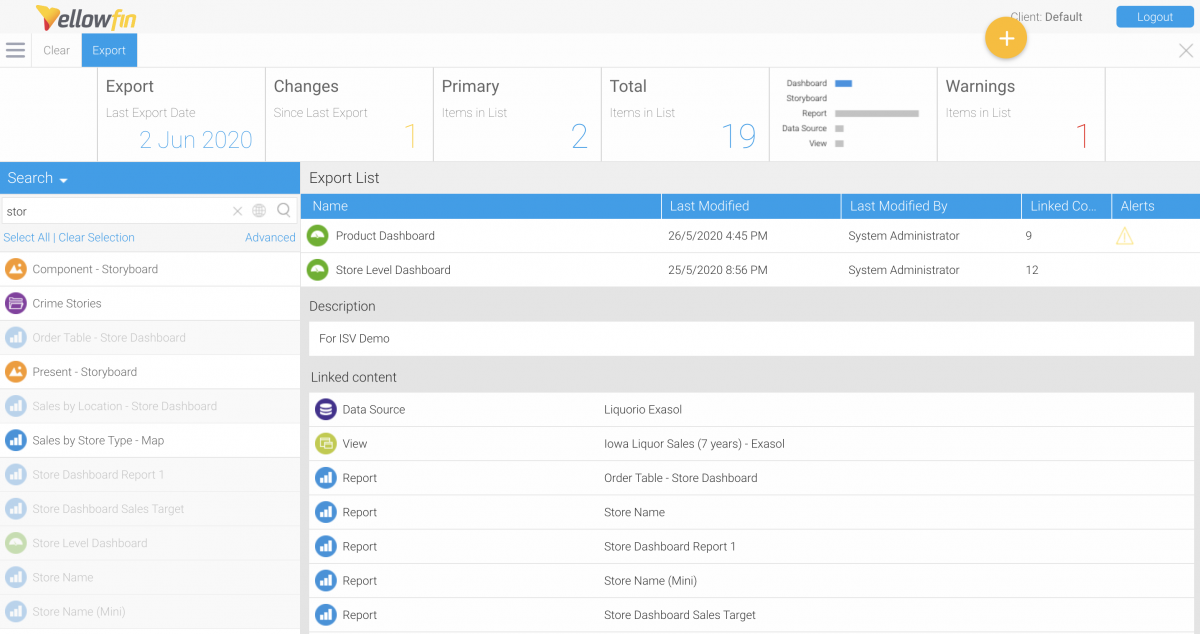Viewport: 1200px width, 634px height.
Task: Open Advanced search options
Action: click(270, 238)
